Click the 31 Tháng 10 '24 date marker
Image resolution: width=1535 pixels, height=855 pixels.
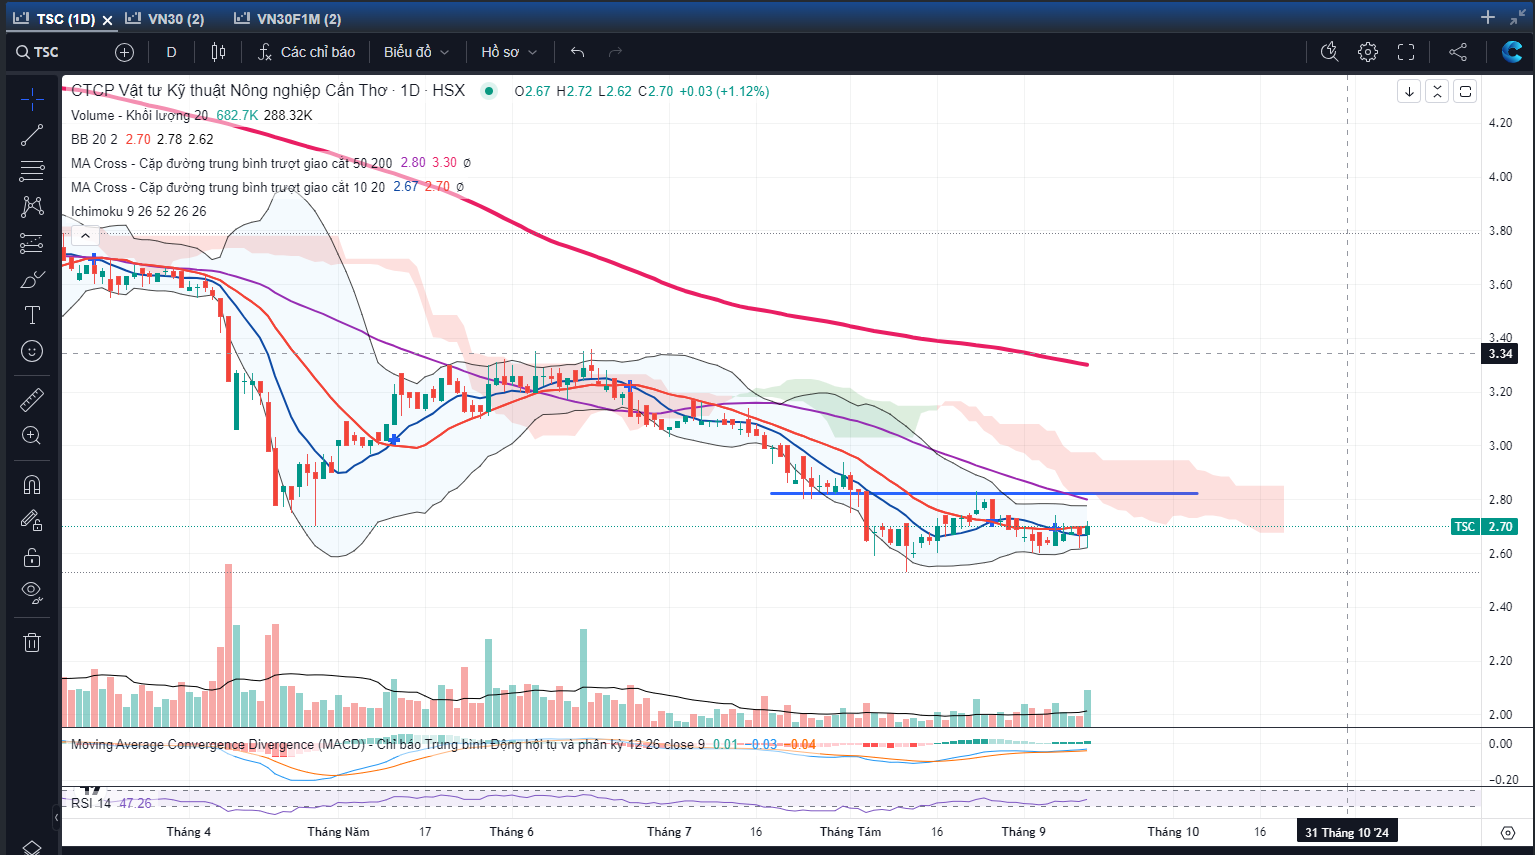1346,832
